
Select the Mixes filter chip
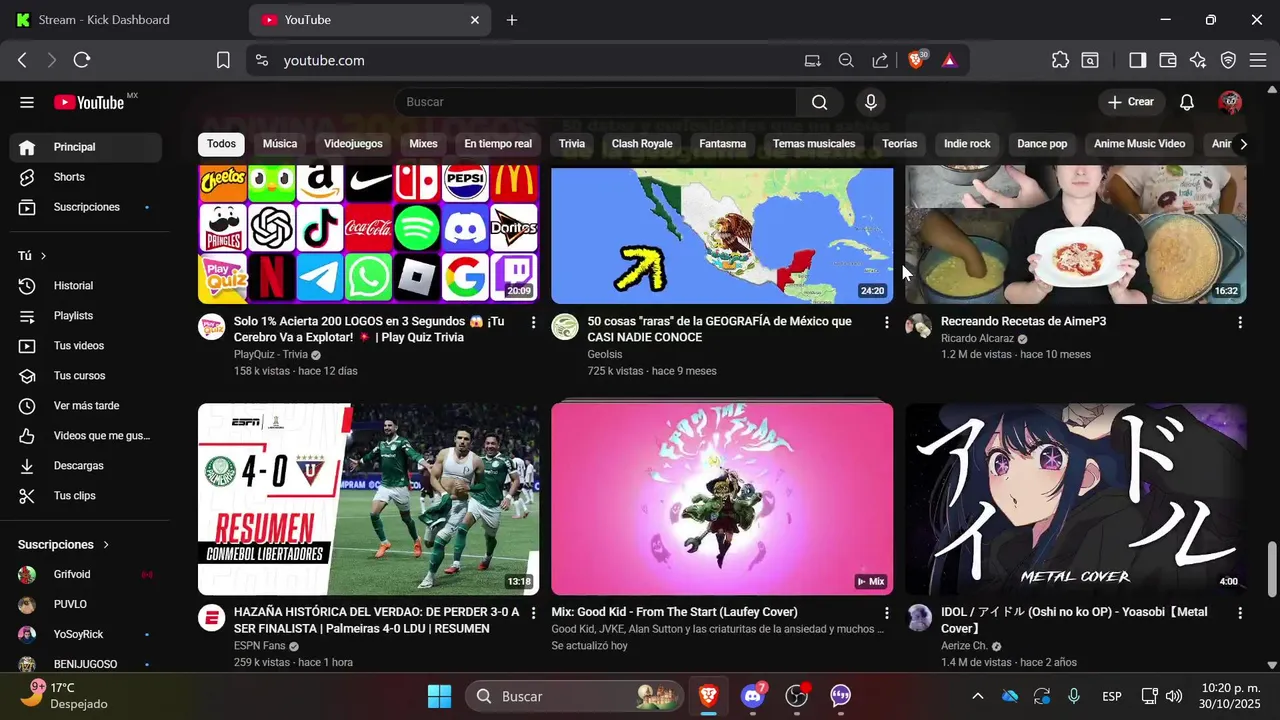423,144
